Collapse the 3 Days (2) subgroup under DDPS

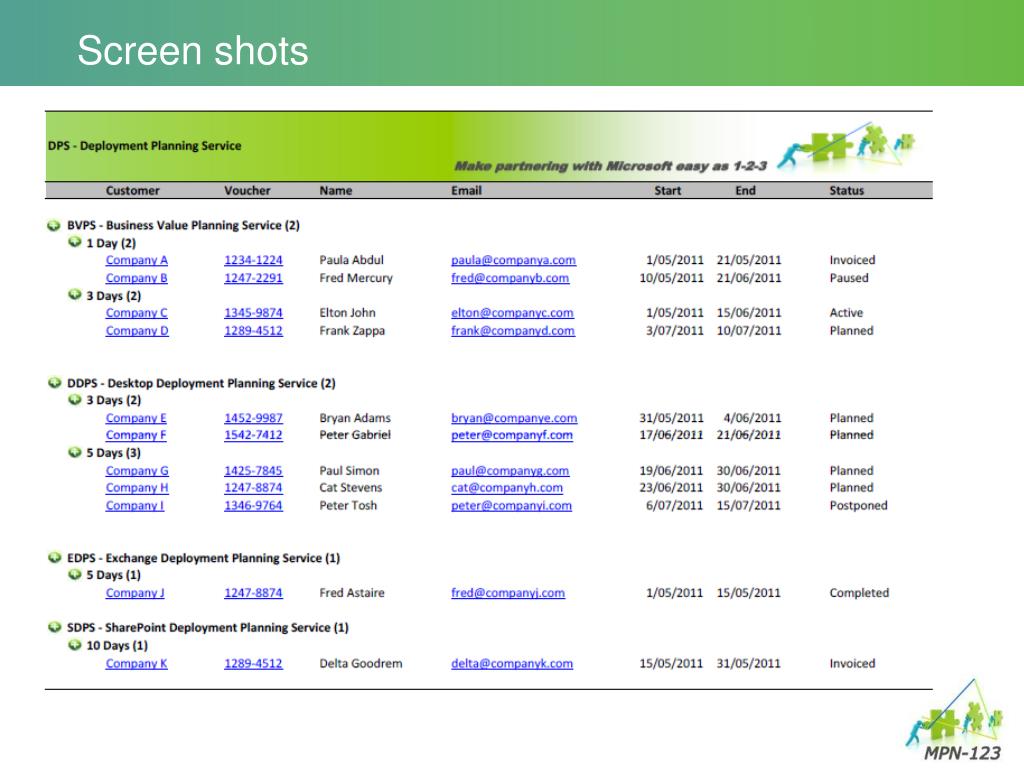74,400
